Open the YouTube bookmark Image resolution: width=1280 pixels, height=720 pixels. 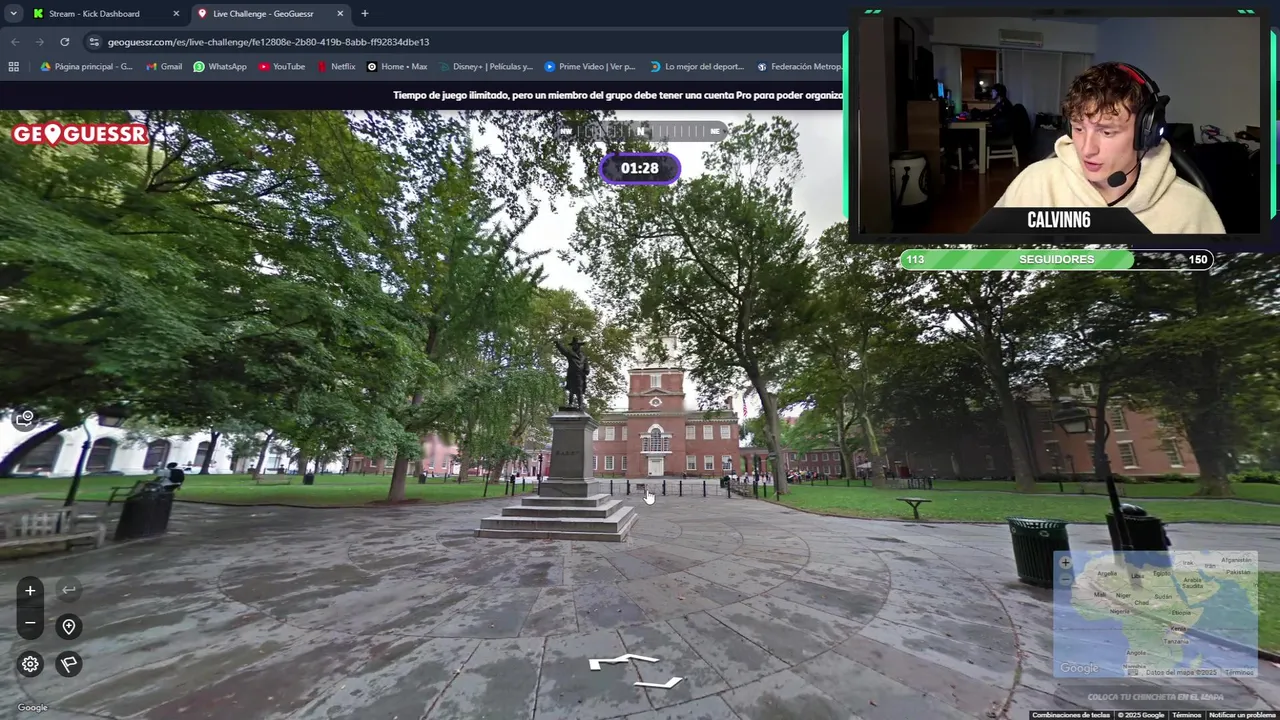[282, 67]
